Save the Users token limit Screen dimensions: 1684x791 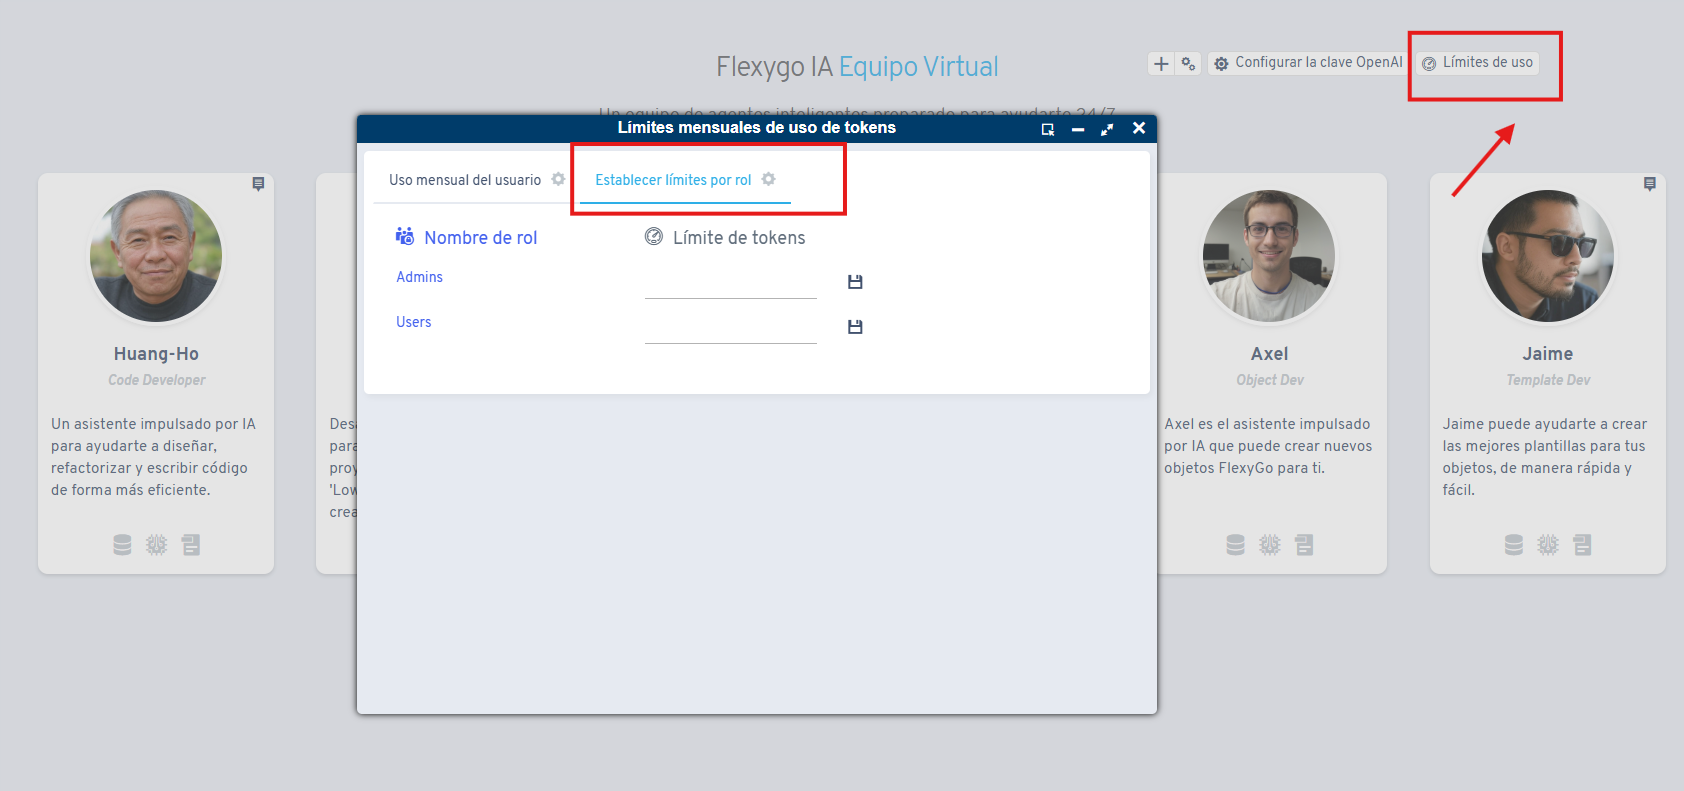click(855, 327)
